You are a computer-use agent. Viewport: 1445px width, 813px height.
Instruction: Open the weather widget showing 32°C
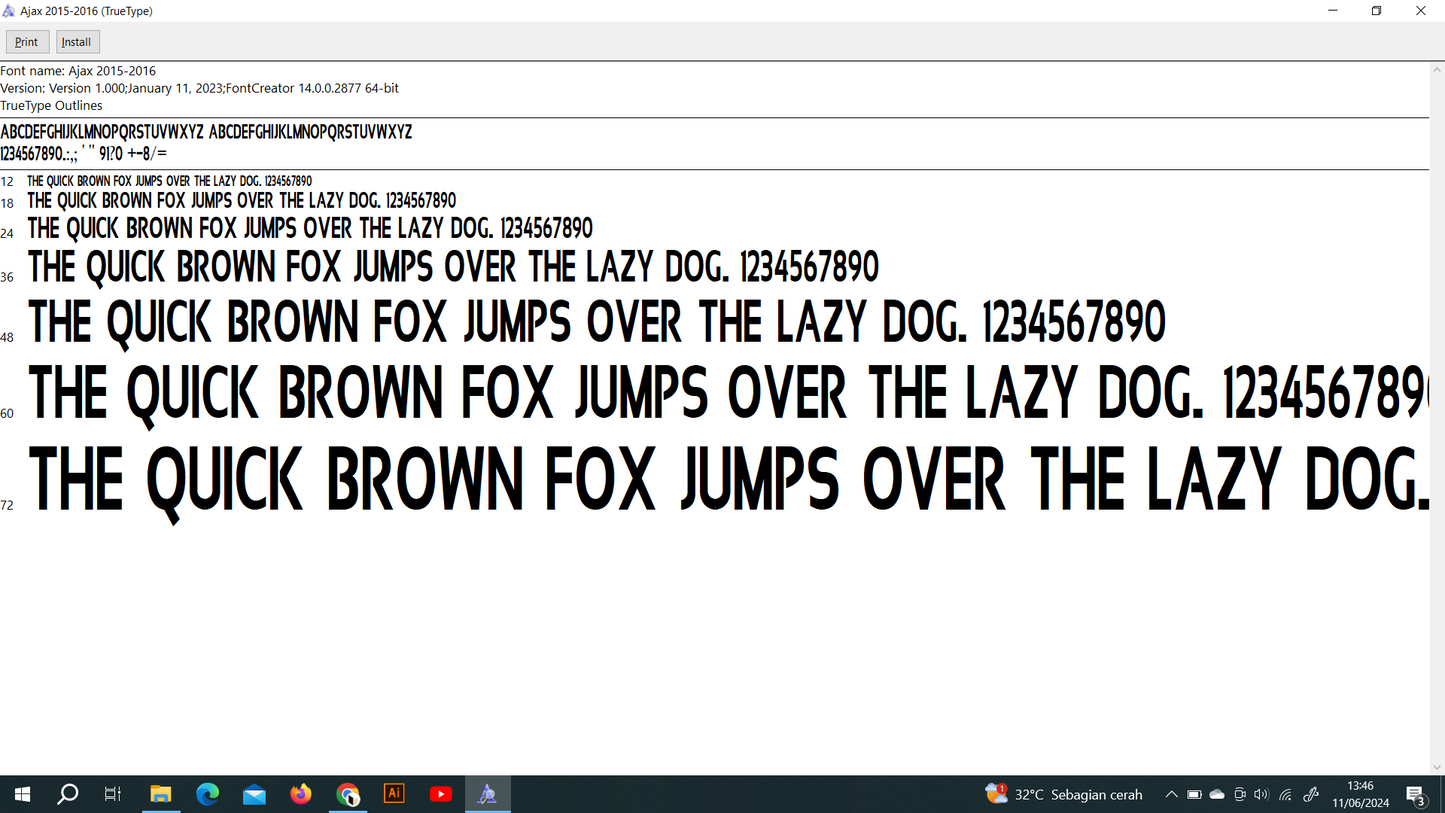pyautogui.click(x=1064, y=794)
